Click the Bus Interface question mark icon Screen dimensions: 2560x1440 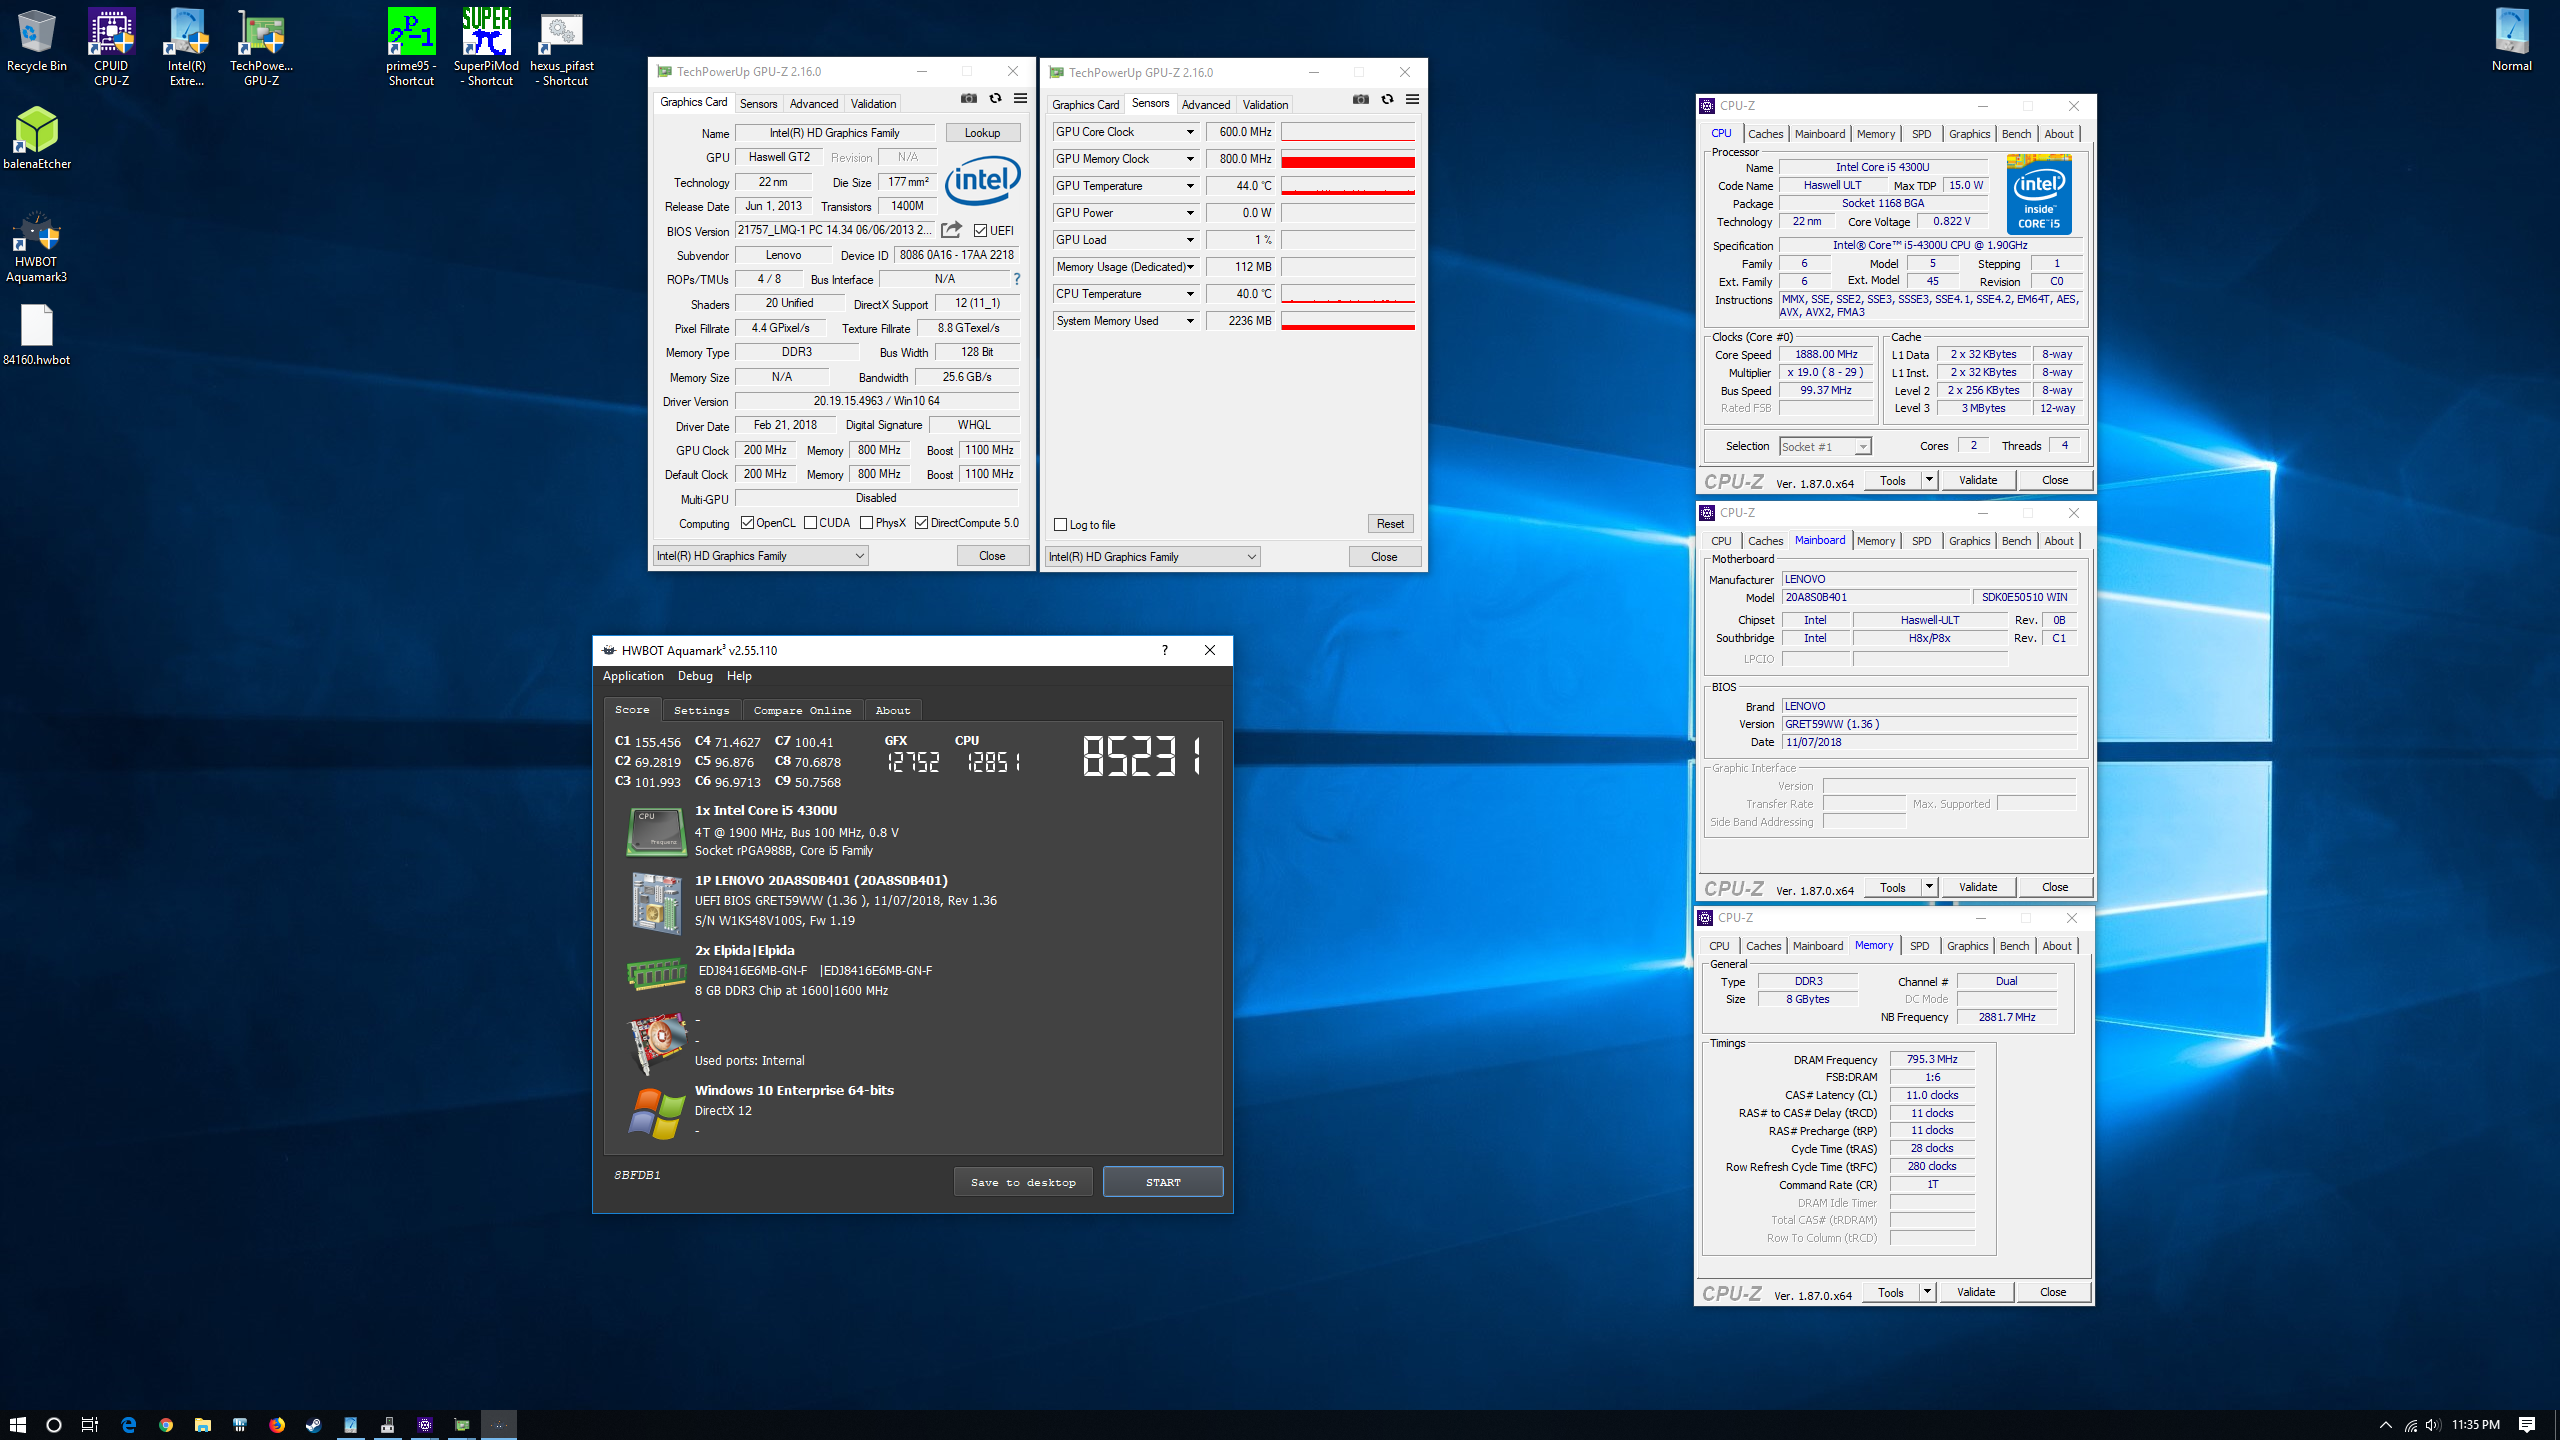click(1016, 279)
